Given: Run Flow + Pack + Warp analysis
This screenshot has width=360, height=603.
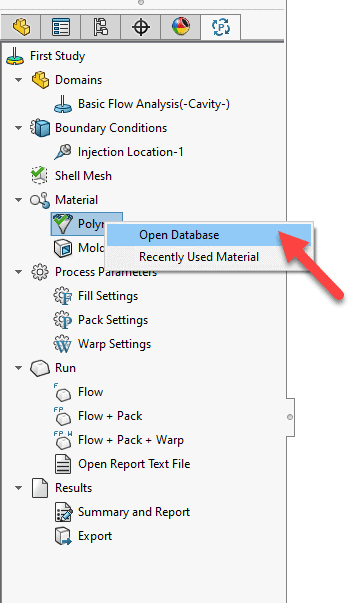Looking at the screenshot, I should click(131, 440).
